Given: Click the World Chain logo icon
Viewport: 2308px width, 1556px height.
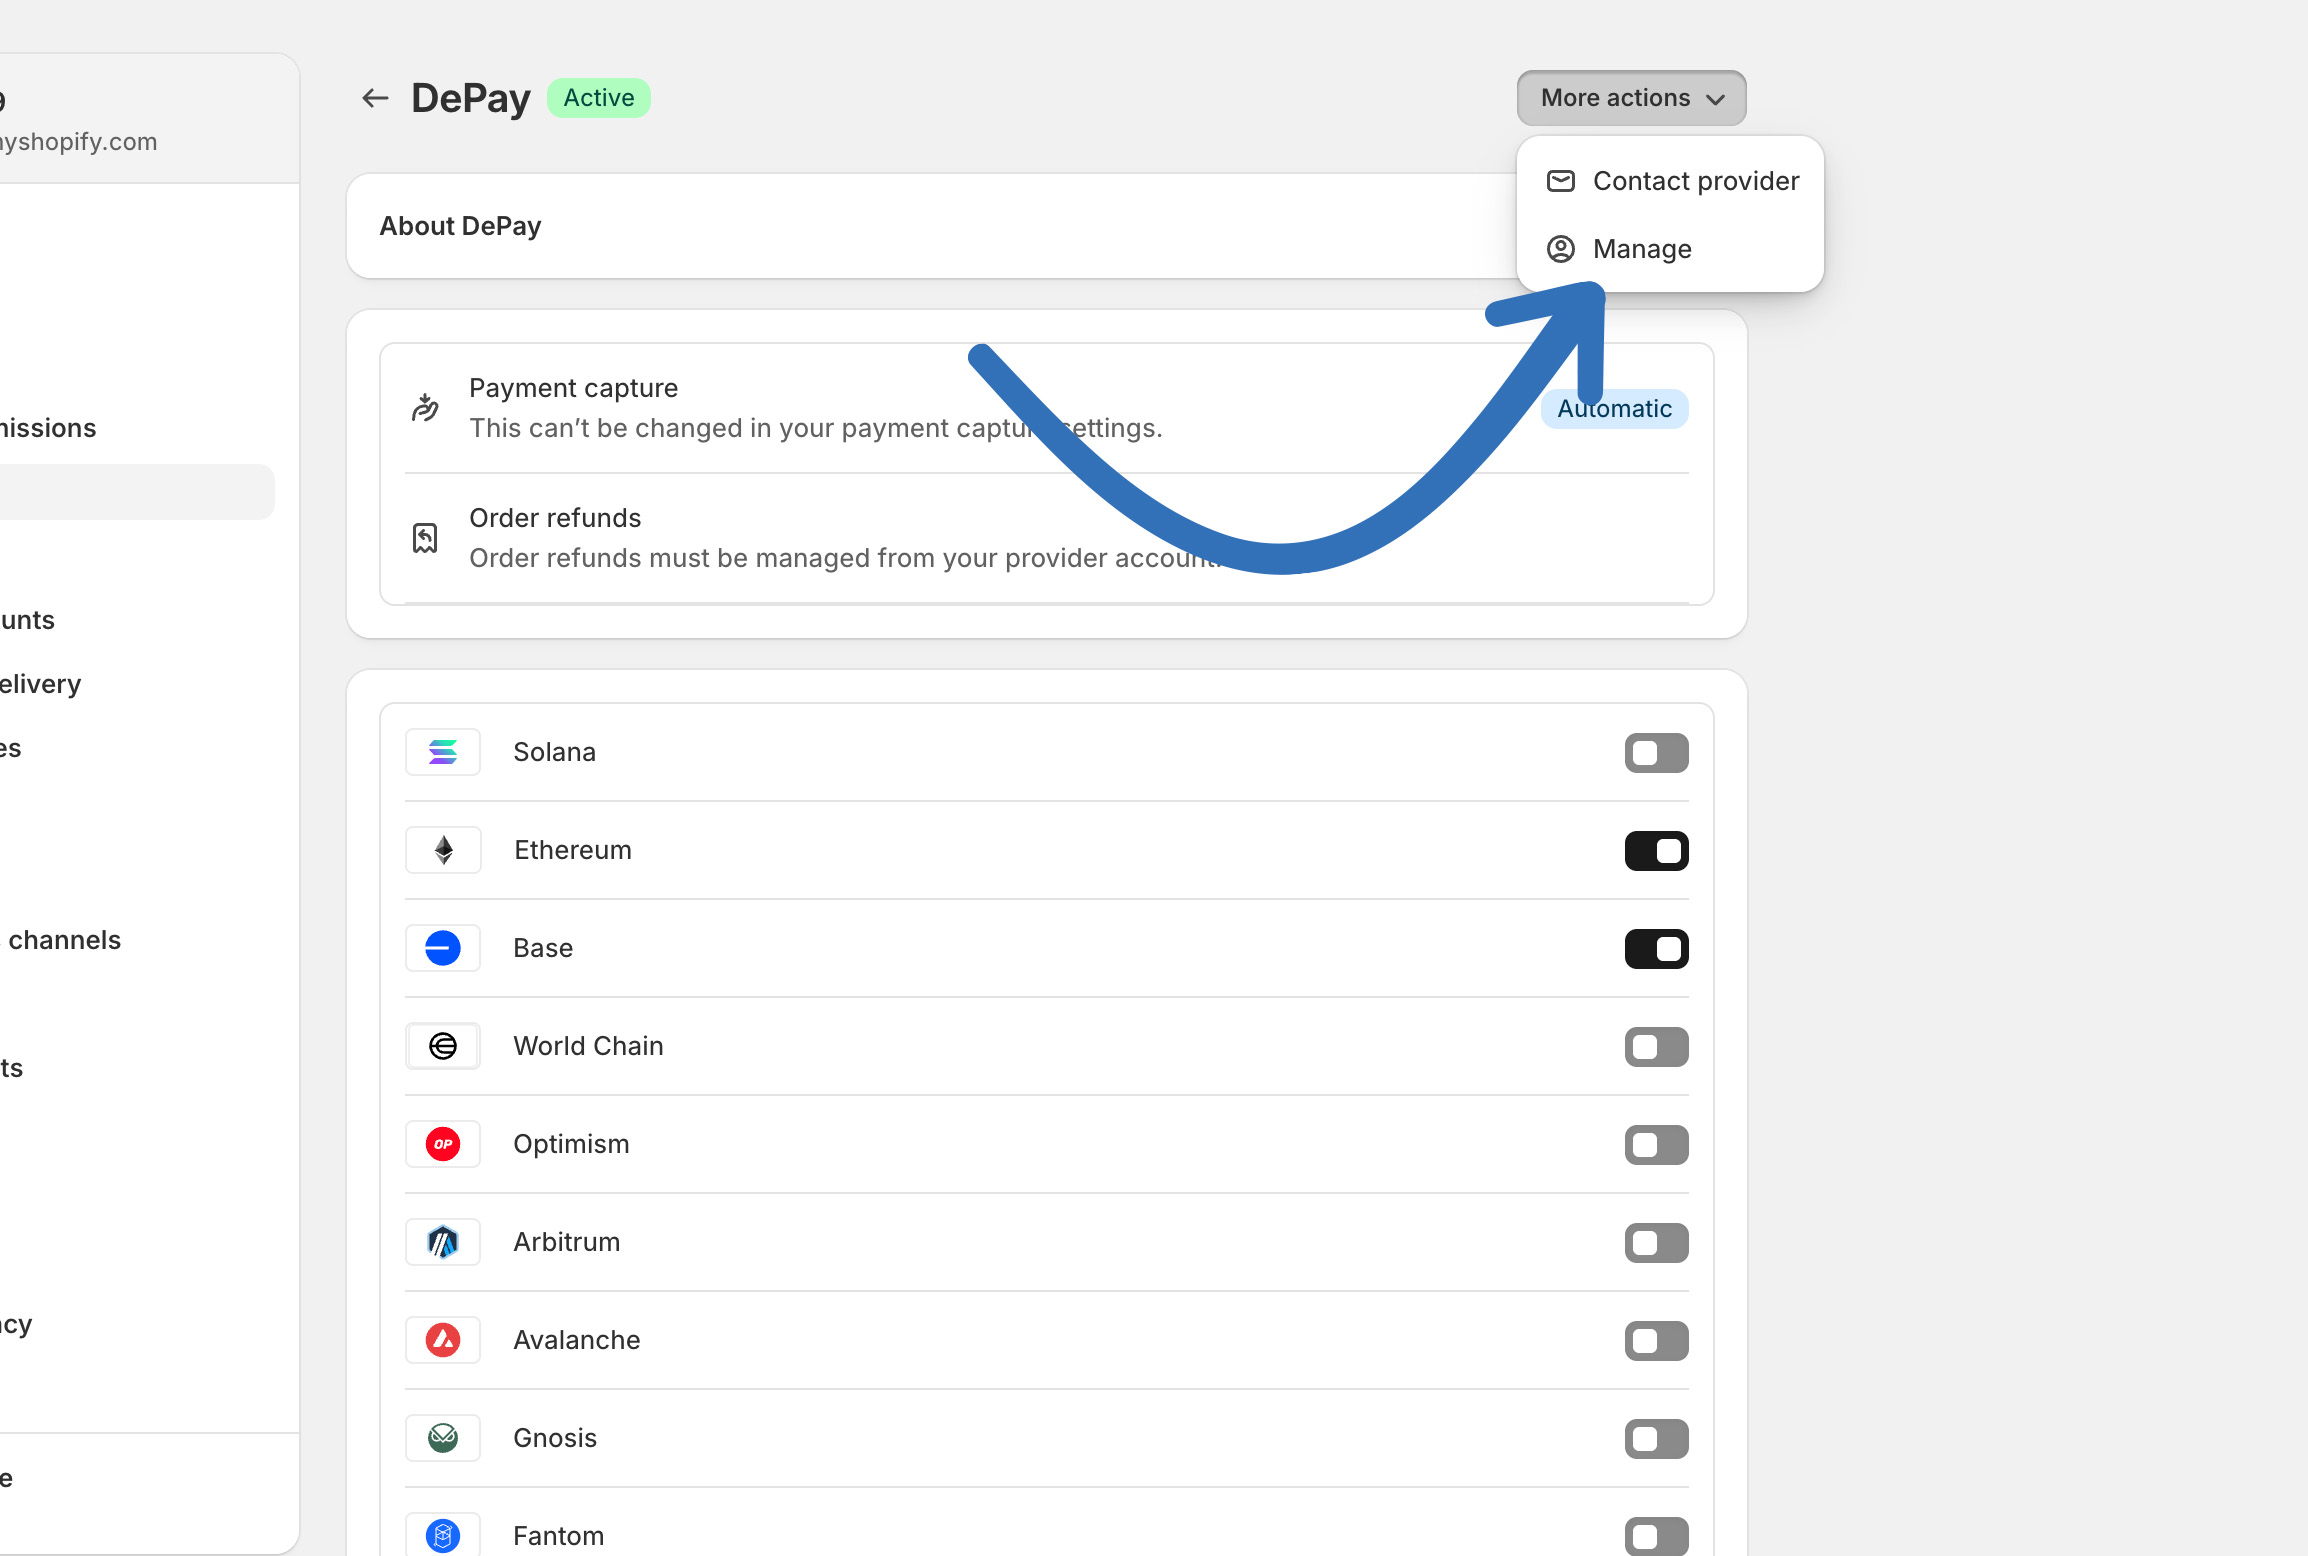Looking at the screenshot, I should pos(443,1046).
